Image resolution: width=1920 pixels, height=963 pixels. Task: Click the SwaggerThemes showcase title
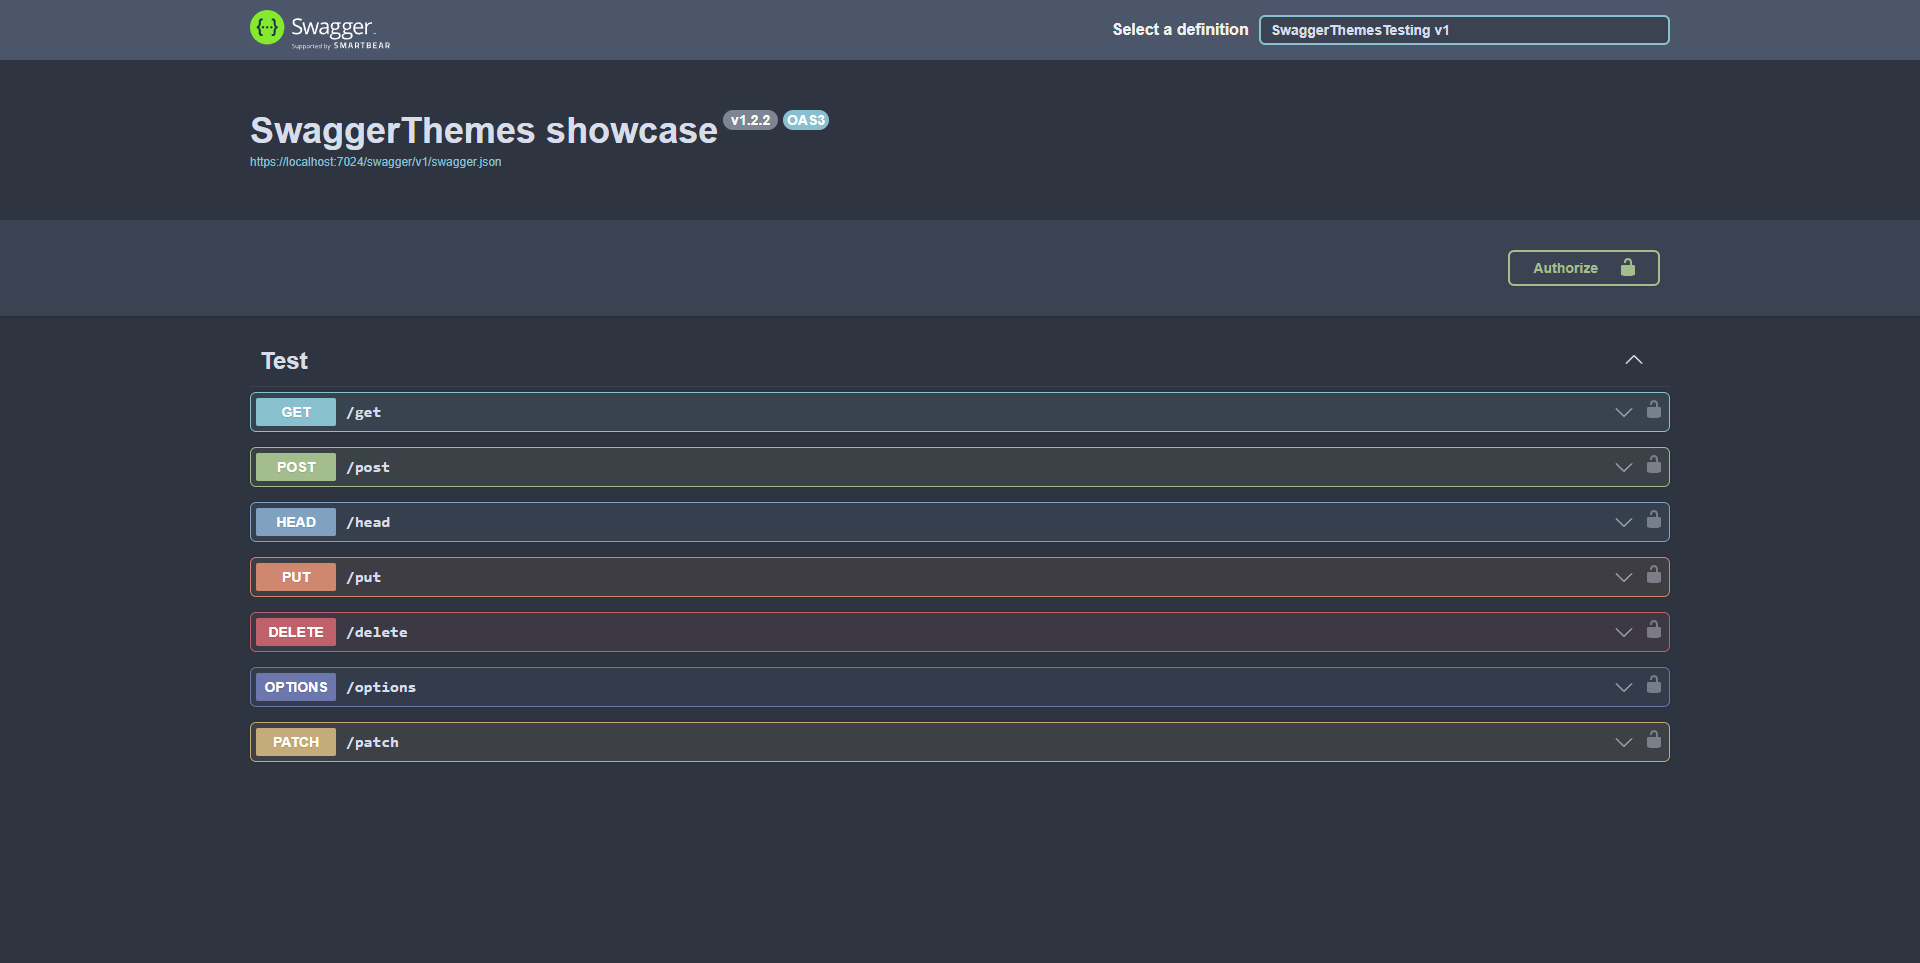click(484, 131)
